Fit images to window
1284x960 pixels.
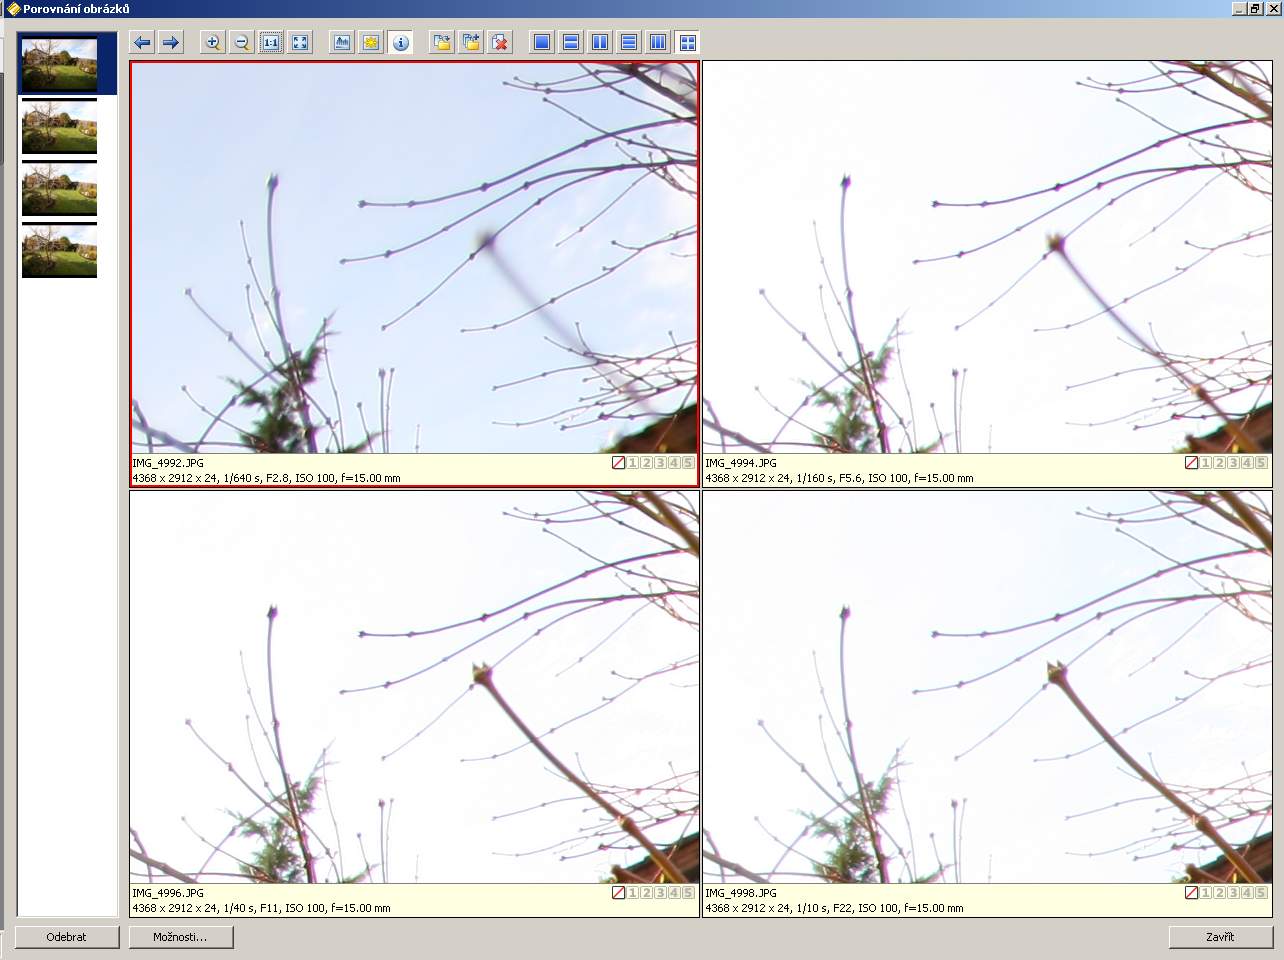[x=300, y=42]
